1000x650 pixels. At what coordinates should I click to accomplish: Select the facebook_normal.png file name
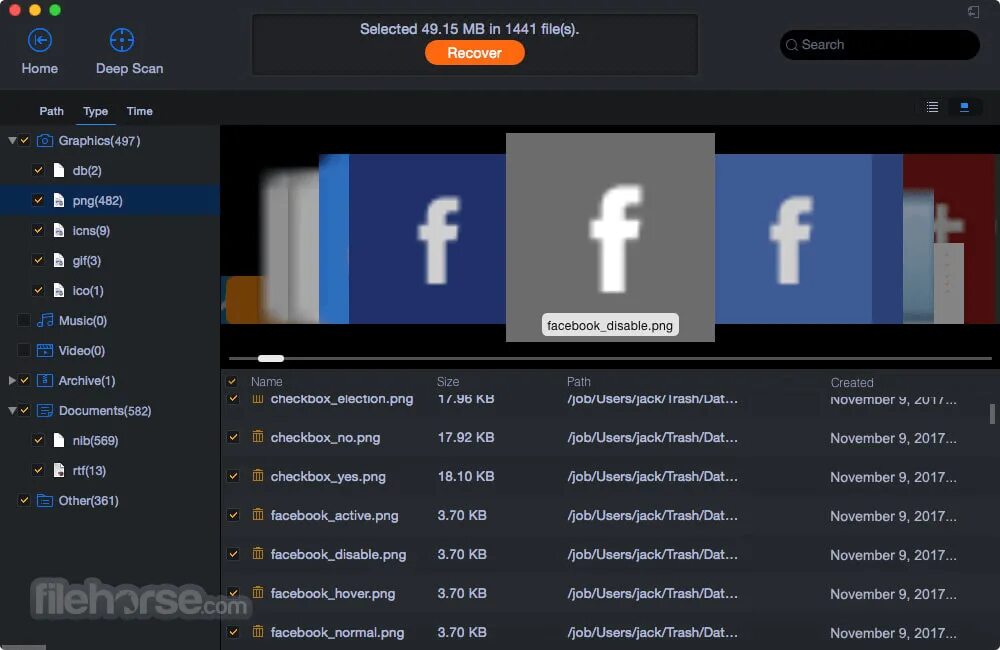coord(337,632)
